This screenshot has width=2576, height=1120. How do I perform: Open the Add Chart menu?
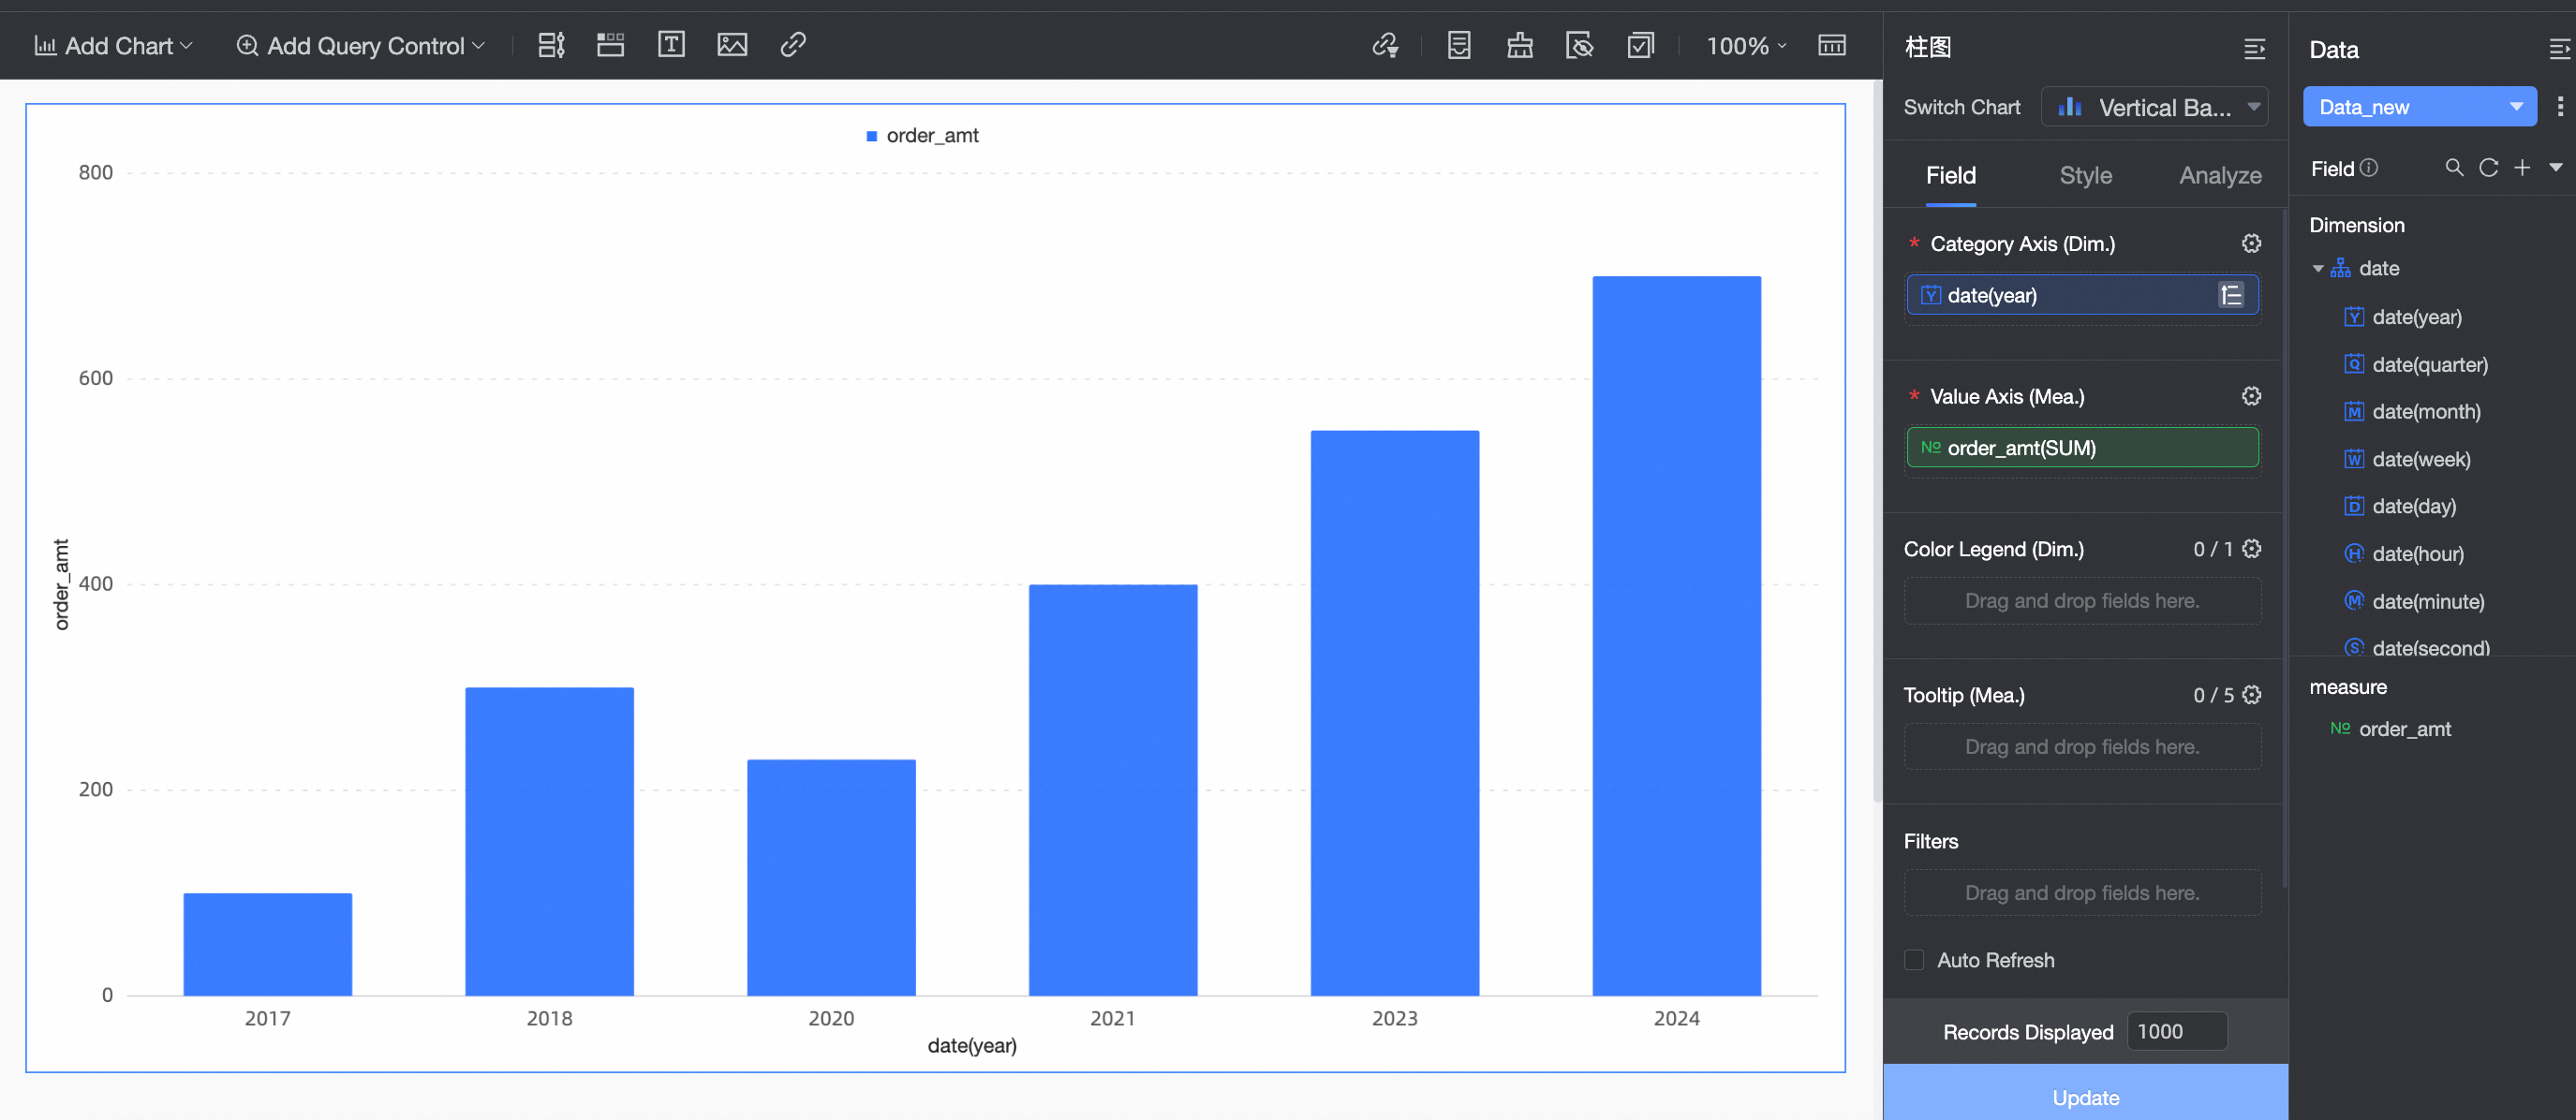[114, 46]
